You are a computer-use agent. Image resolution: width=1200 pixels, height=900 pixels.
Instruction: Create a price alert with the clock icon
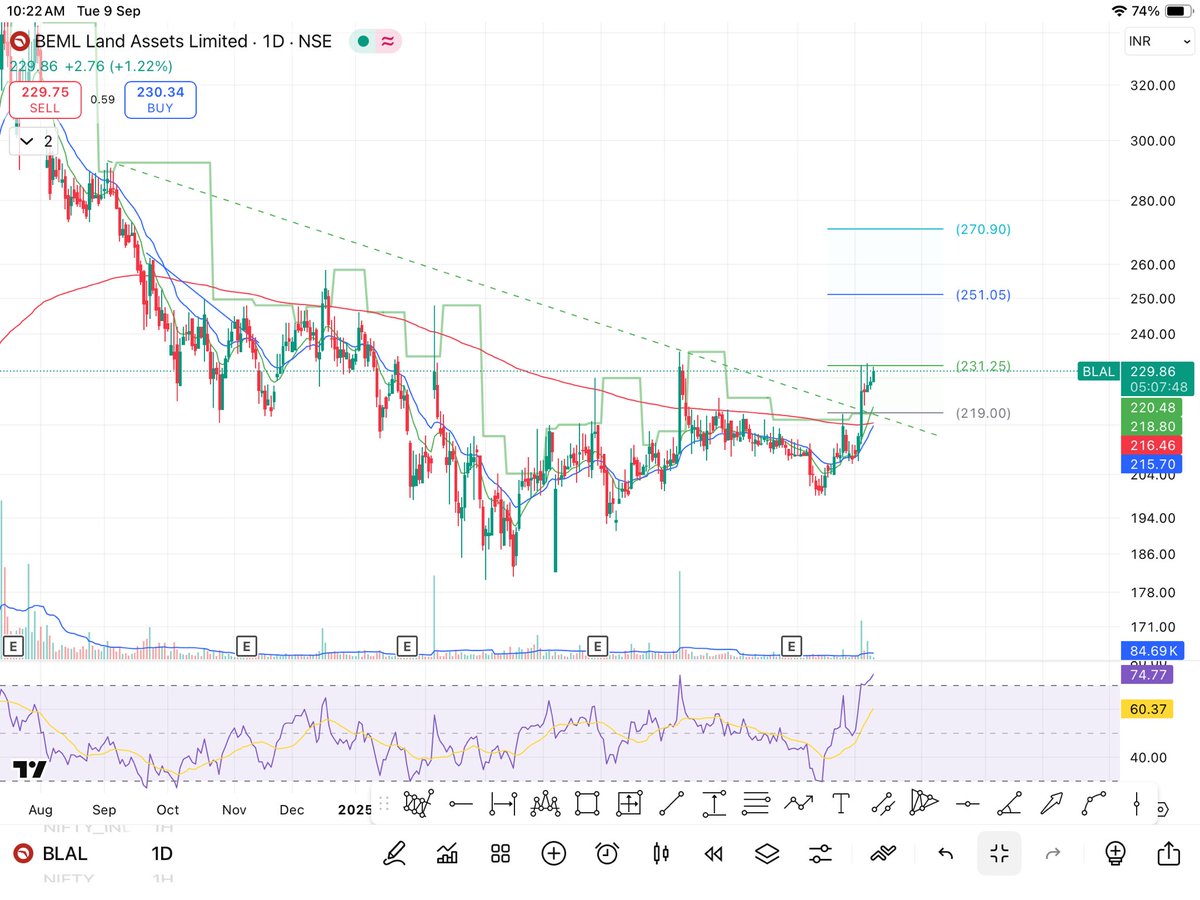(607, 853)
